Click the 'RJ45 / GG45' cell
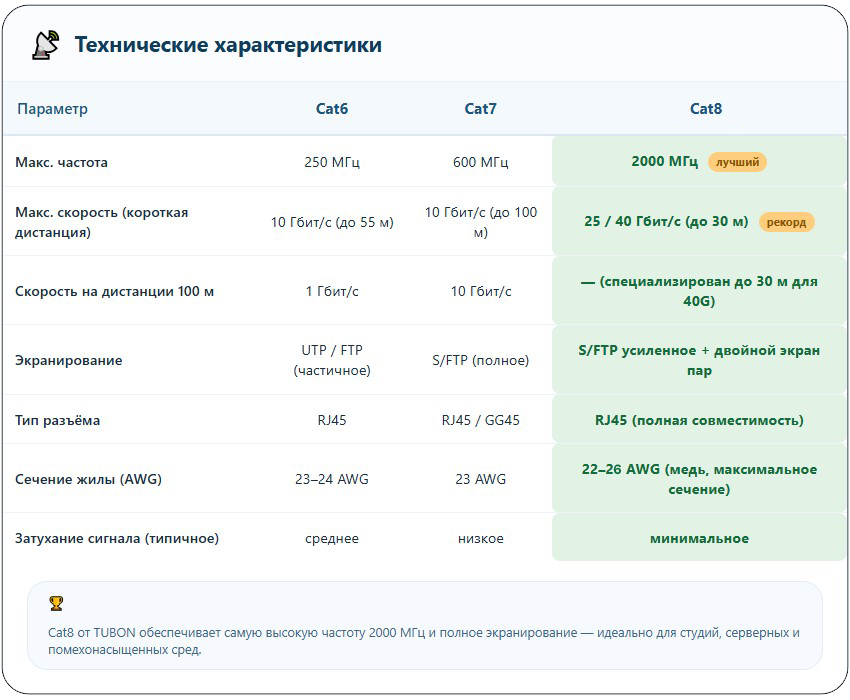The width and height of the screenshot is (850, 700). click(x=480, y=420)
